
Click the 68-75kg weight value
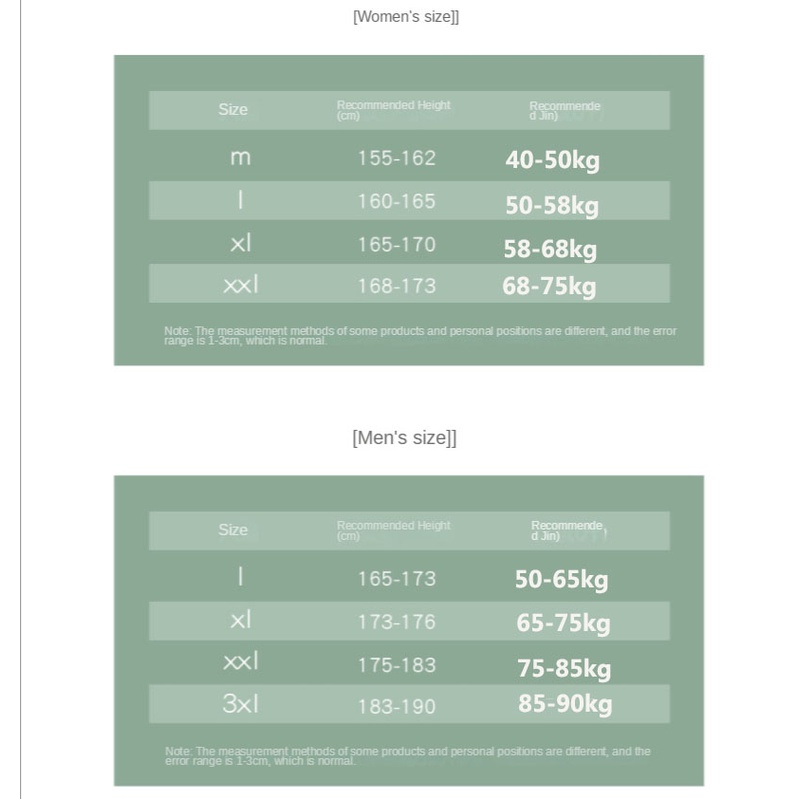pos(549,287)
